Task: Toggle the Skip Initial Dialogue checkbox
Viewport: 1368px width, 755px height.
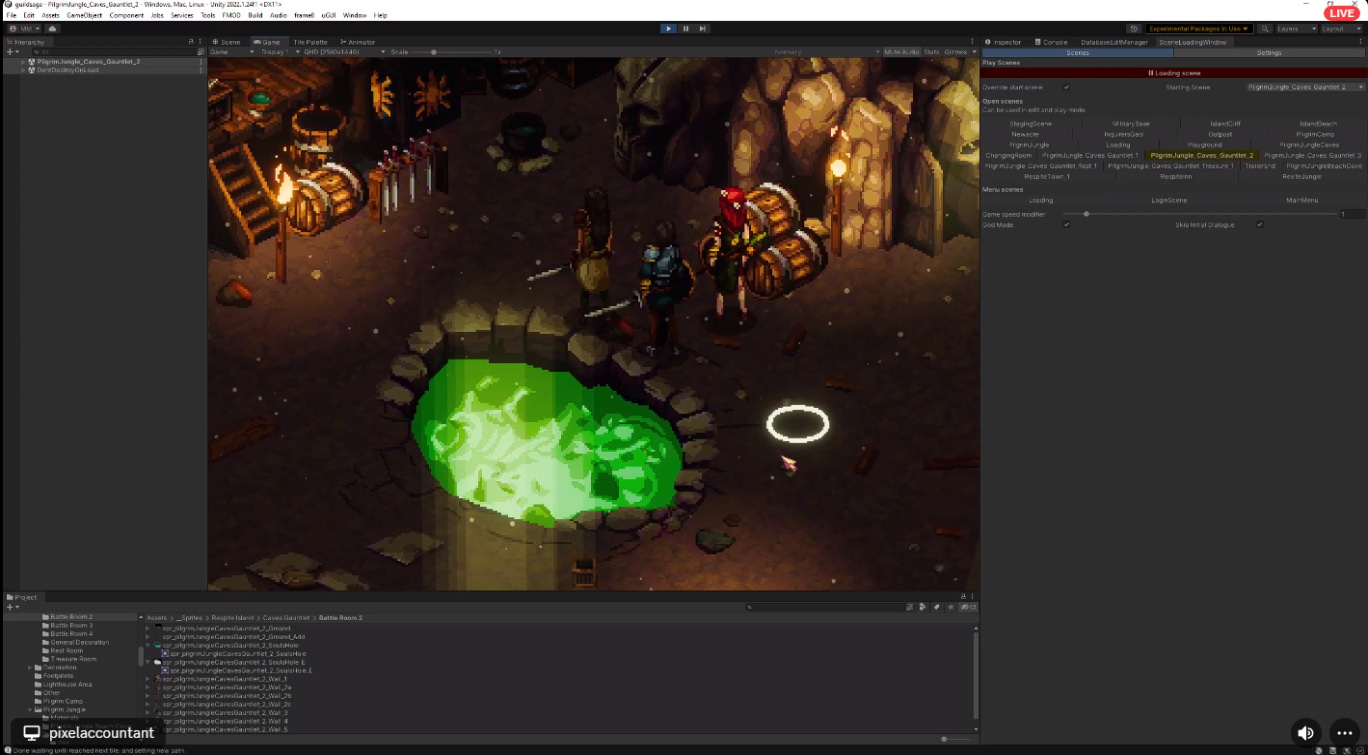Action: click(1259, 224)
